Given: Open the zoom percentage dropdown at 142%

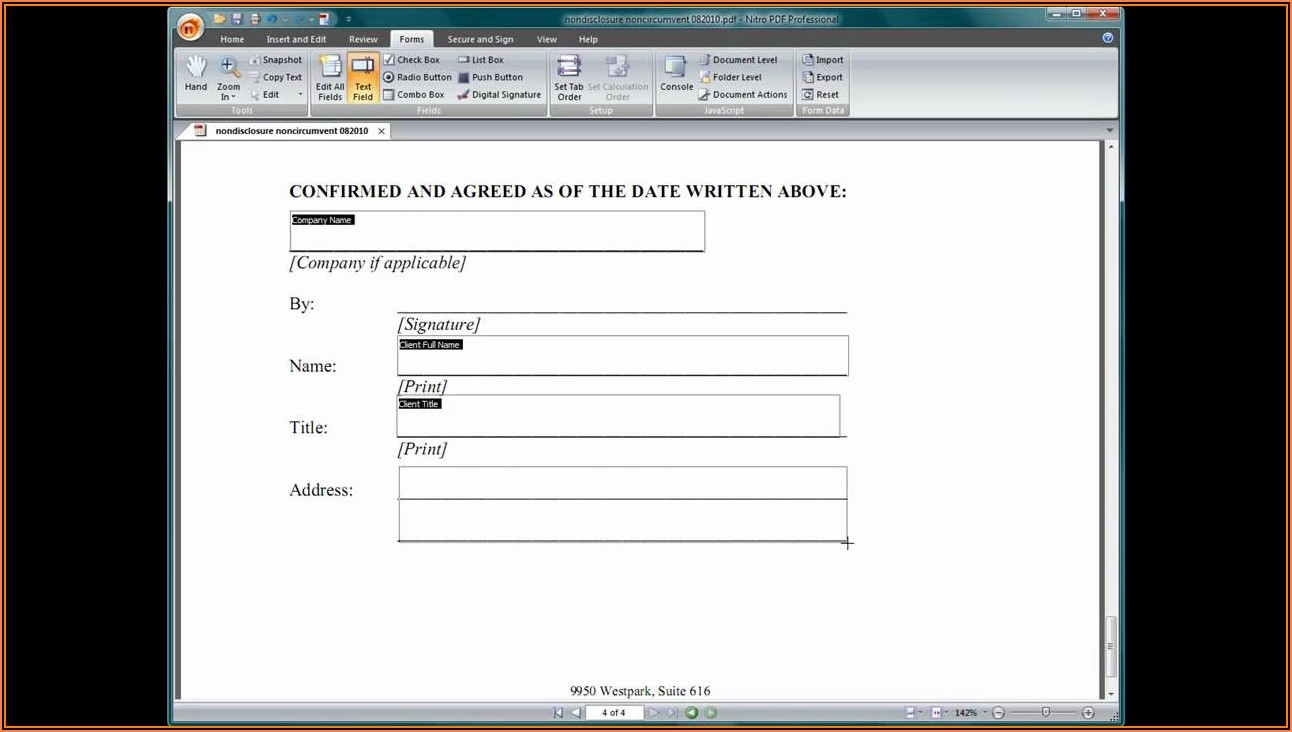Looking at the screenshot, I should pos(985,713).
